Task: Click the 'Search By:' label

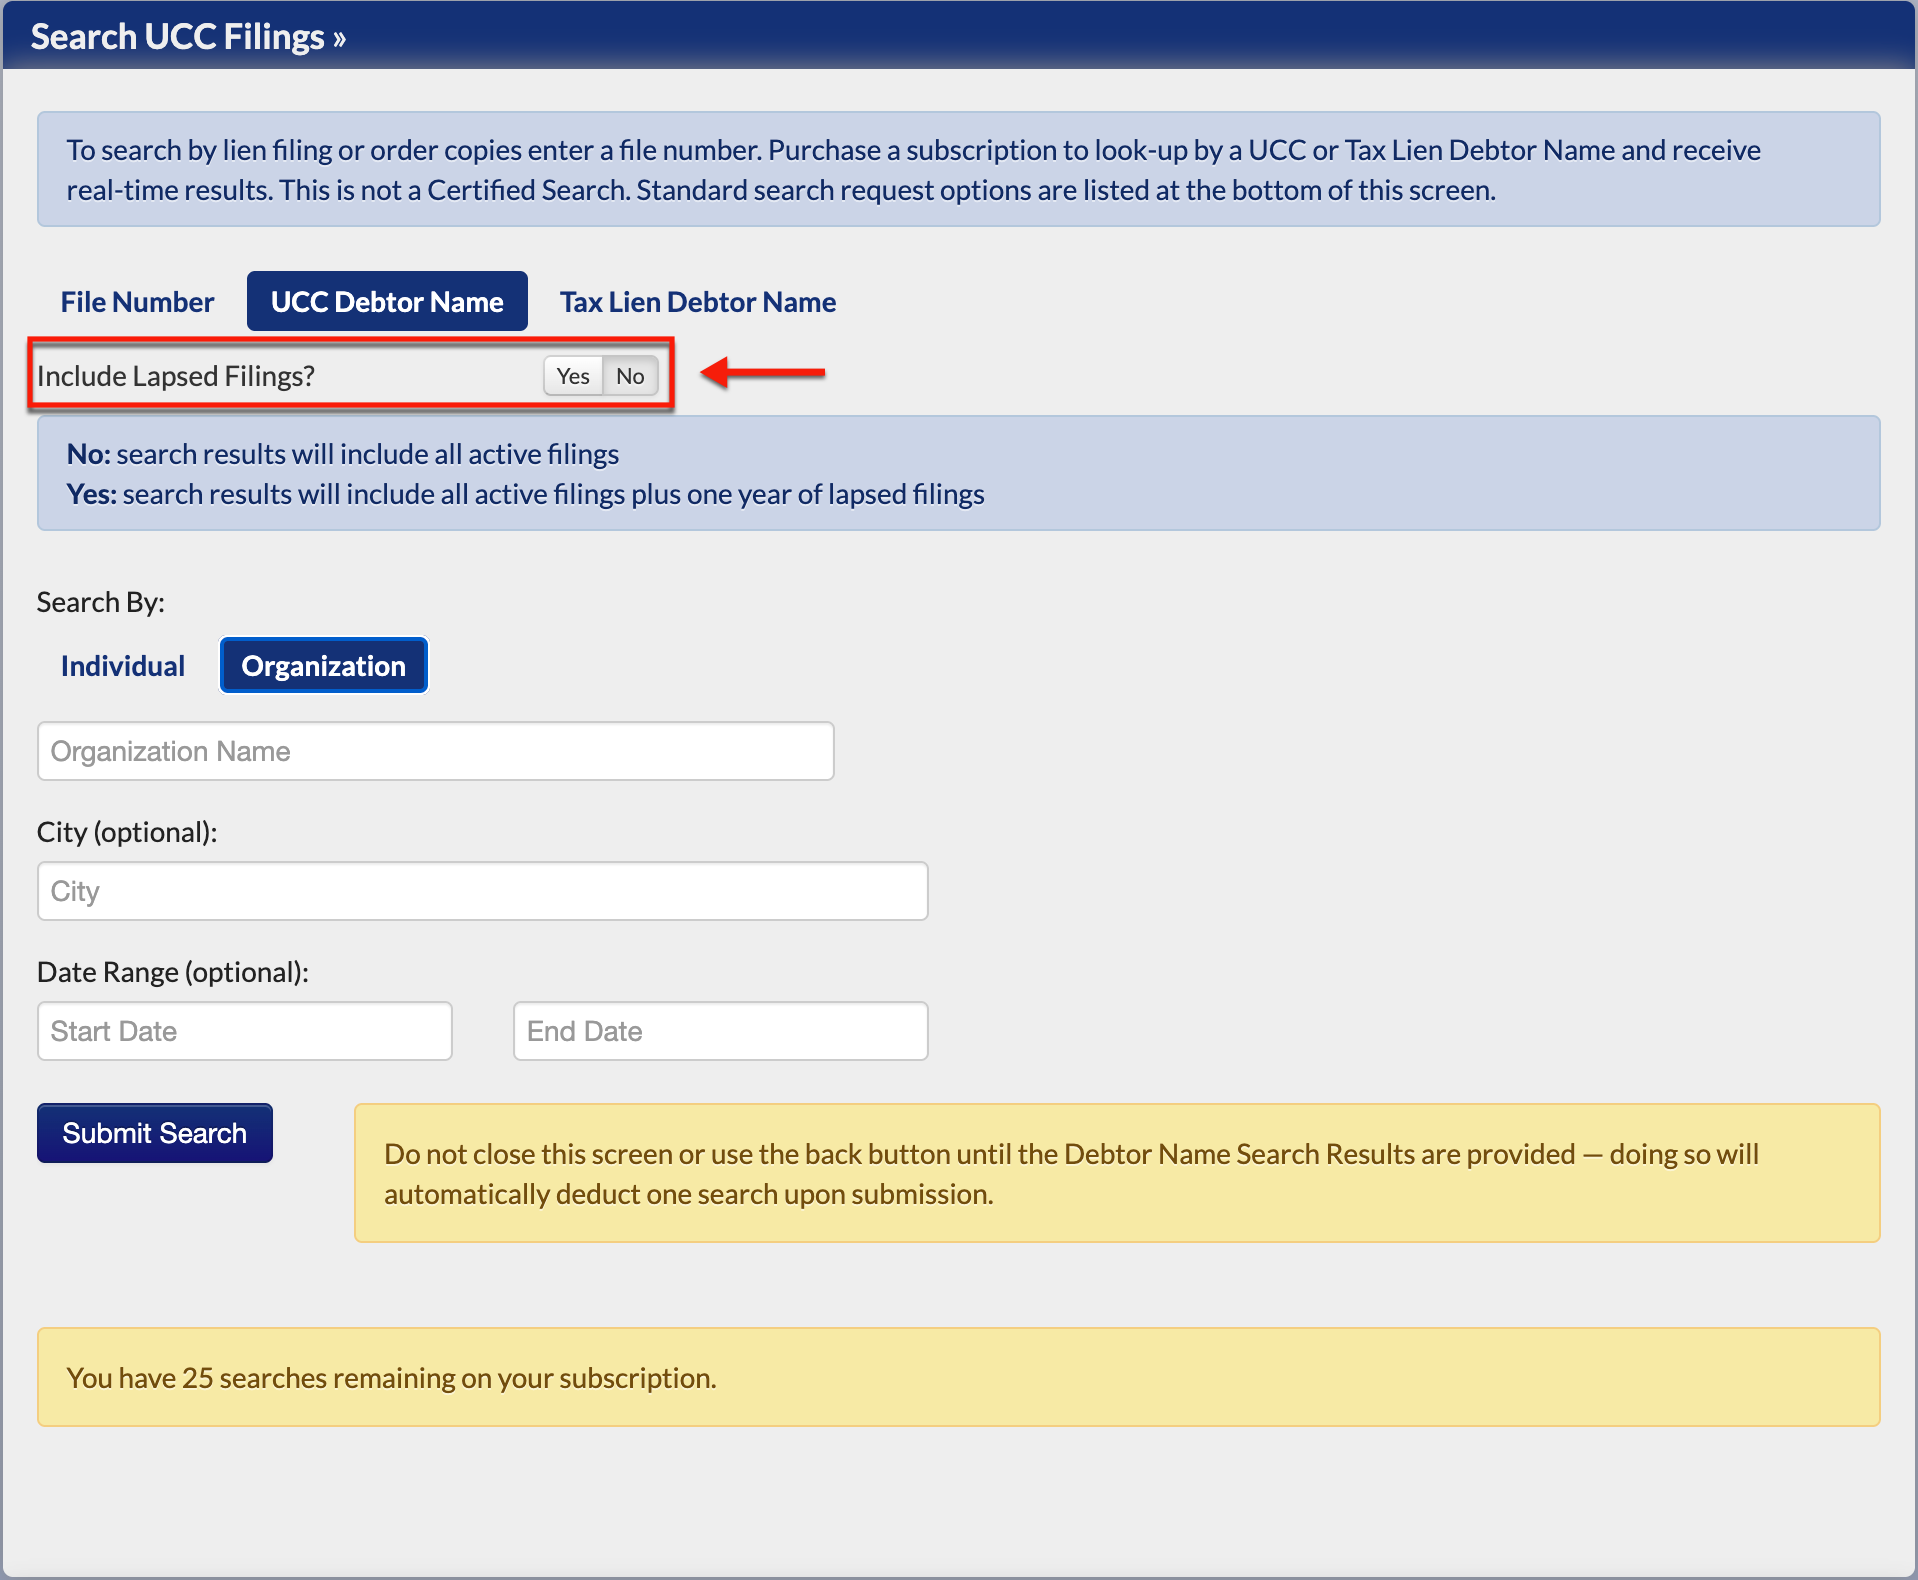Action: pyautogui.click(x=101, y=602)
